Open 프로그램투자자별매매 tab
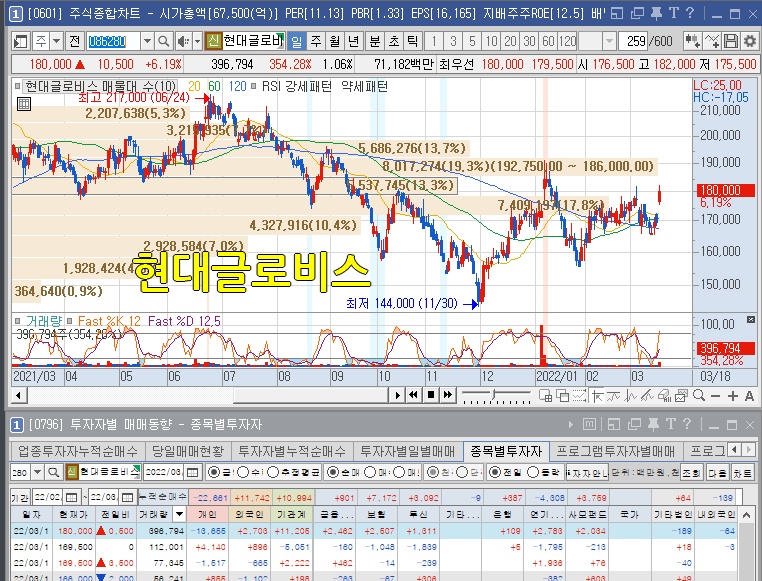 click(615, 451)
